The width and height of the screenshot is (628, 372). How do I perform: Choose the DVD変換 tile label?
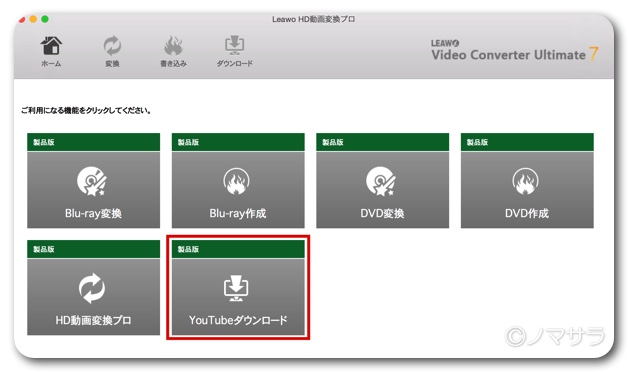click(382, 213)
